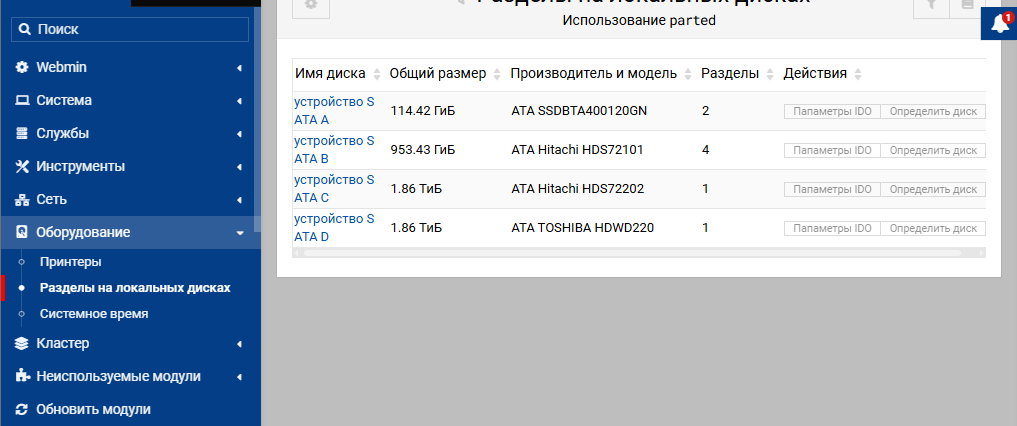Sort table by Имя диска column

[330, 74]
